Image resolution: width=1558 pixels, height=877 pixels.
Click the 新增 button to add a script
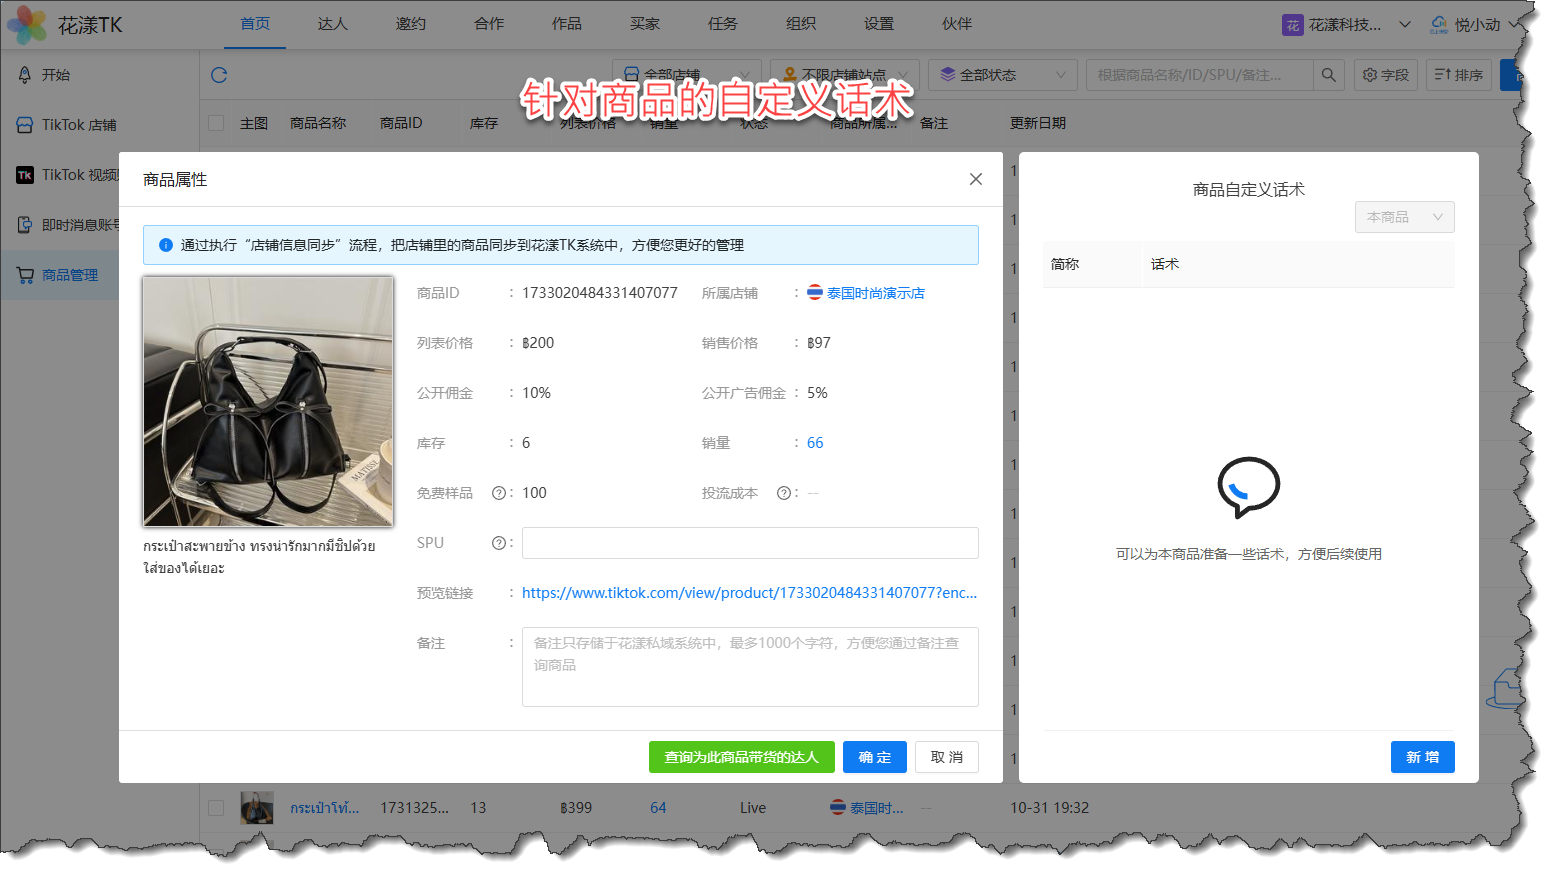(1421, 757)
